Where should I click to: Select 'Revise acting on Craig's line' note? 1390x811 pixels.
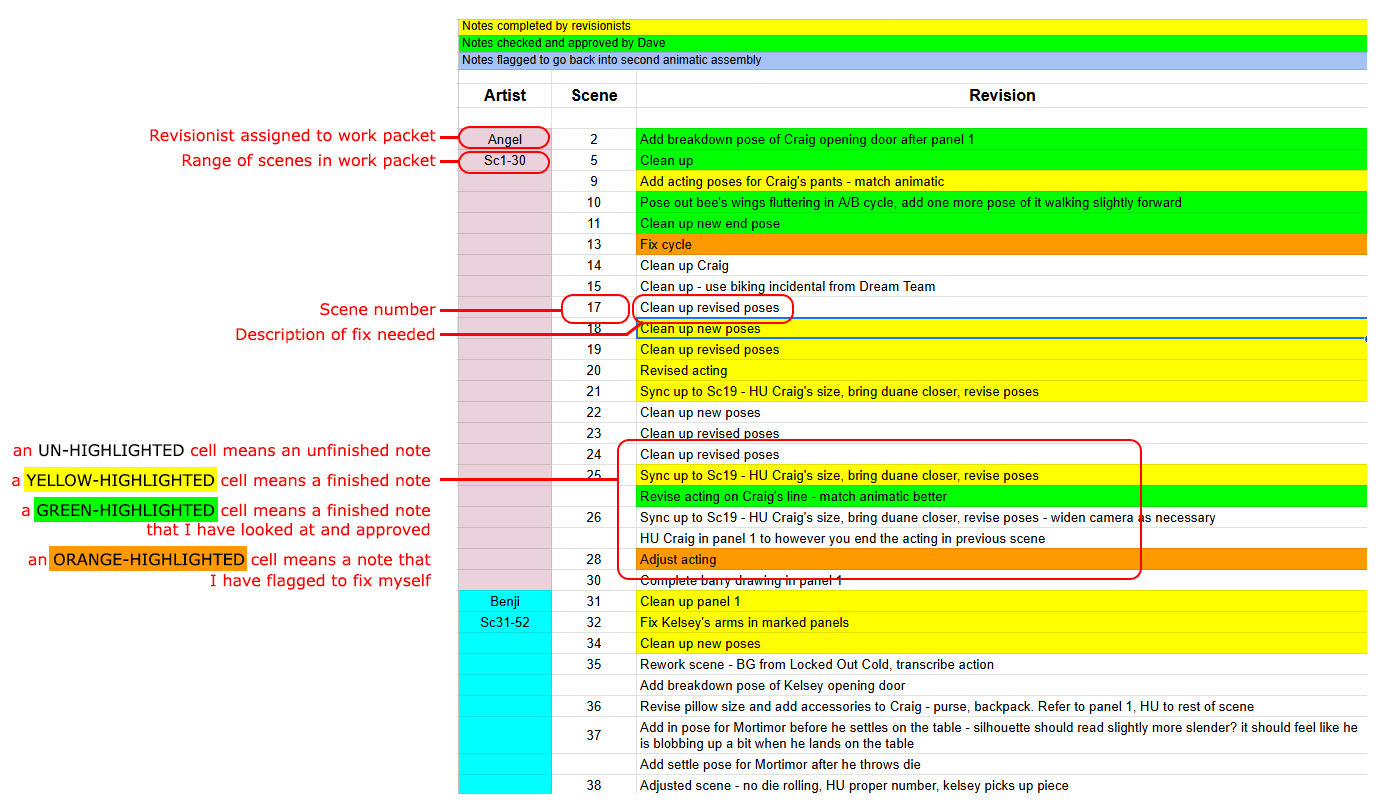click(1002, 496)
